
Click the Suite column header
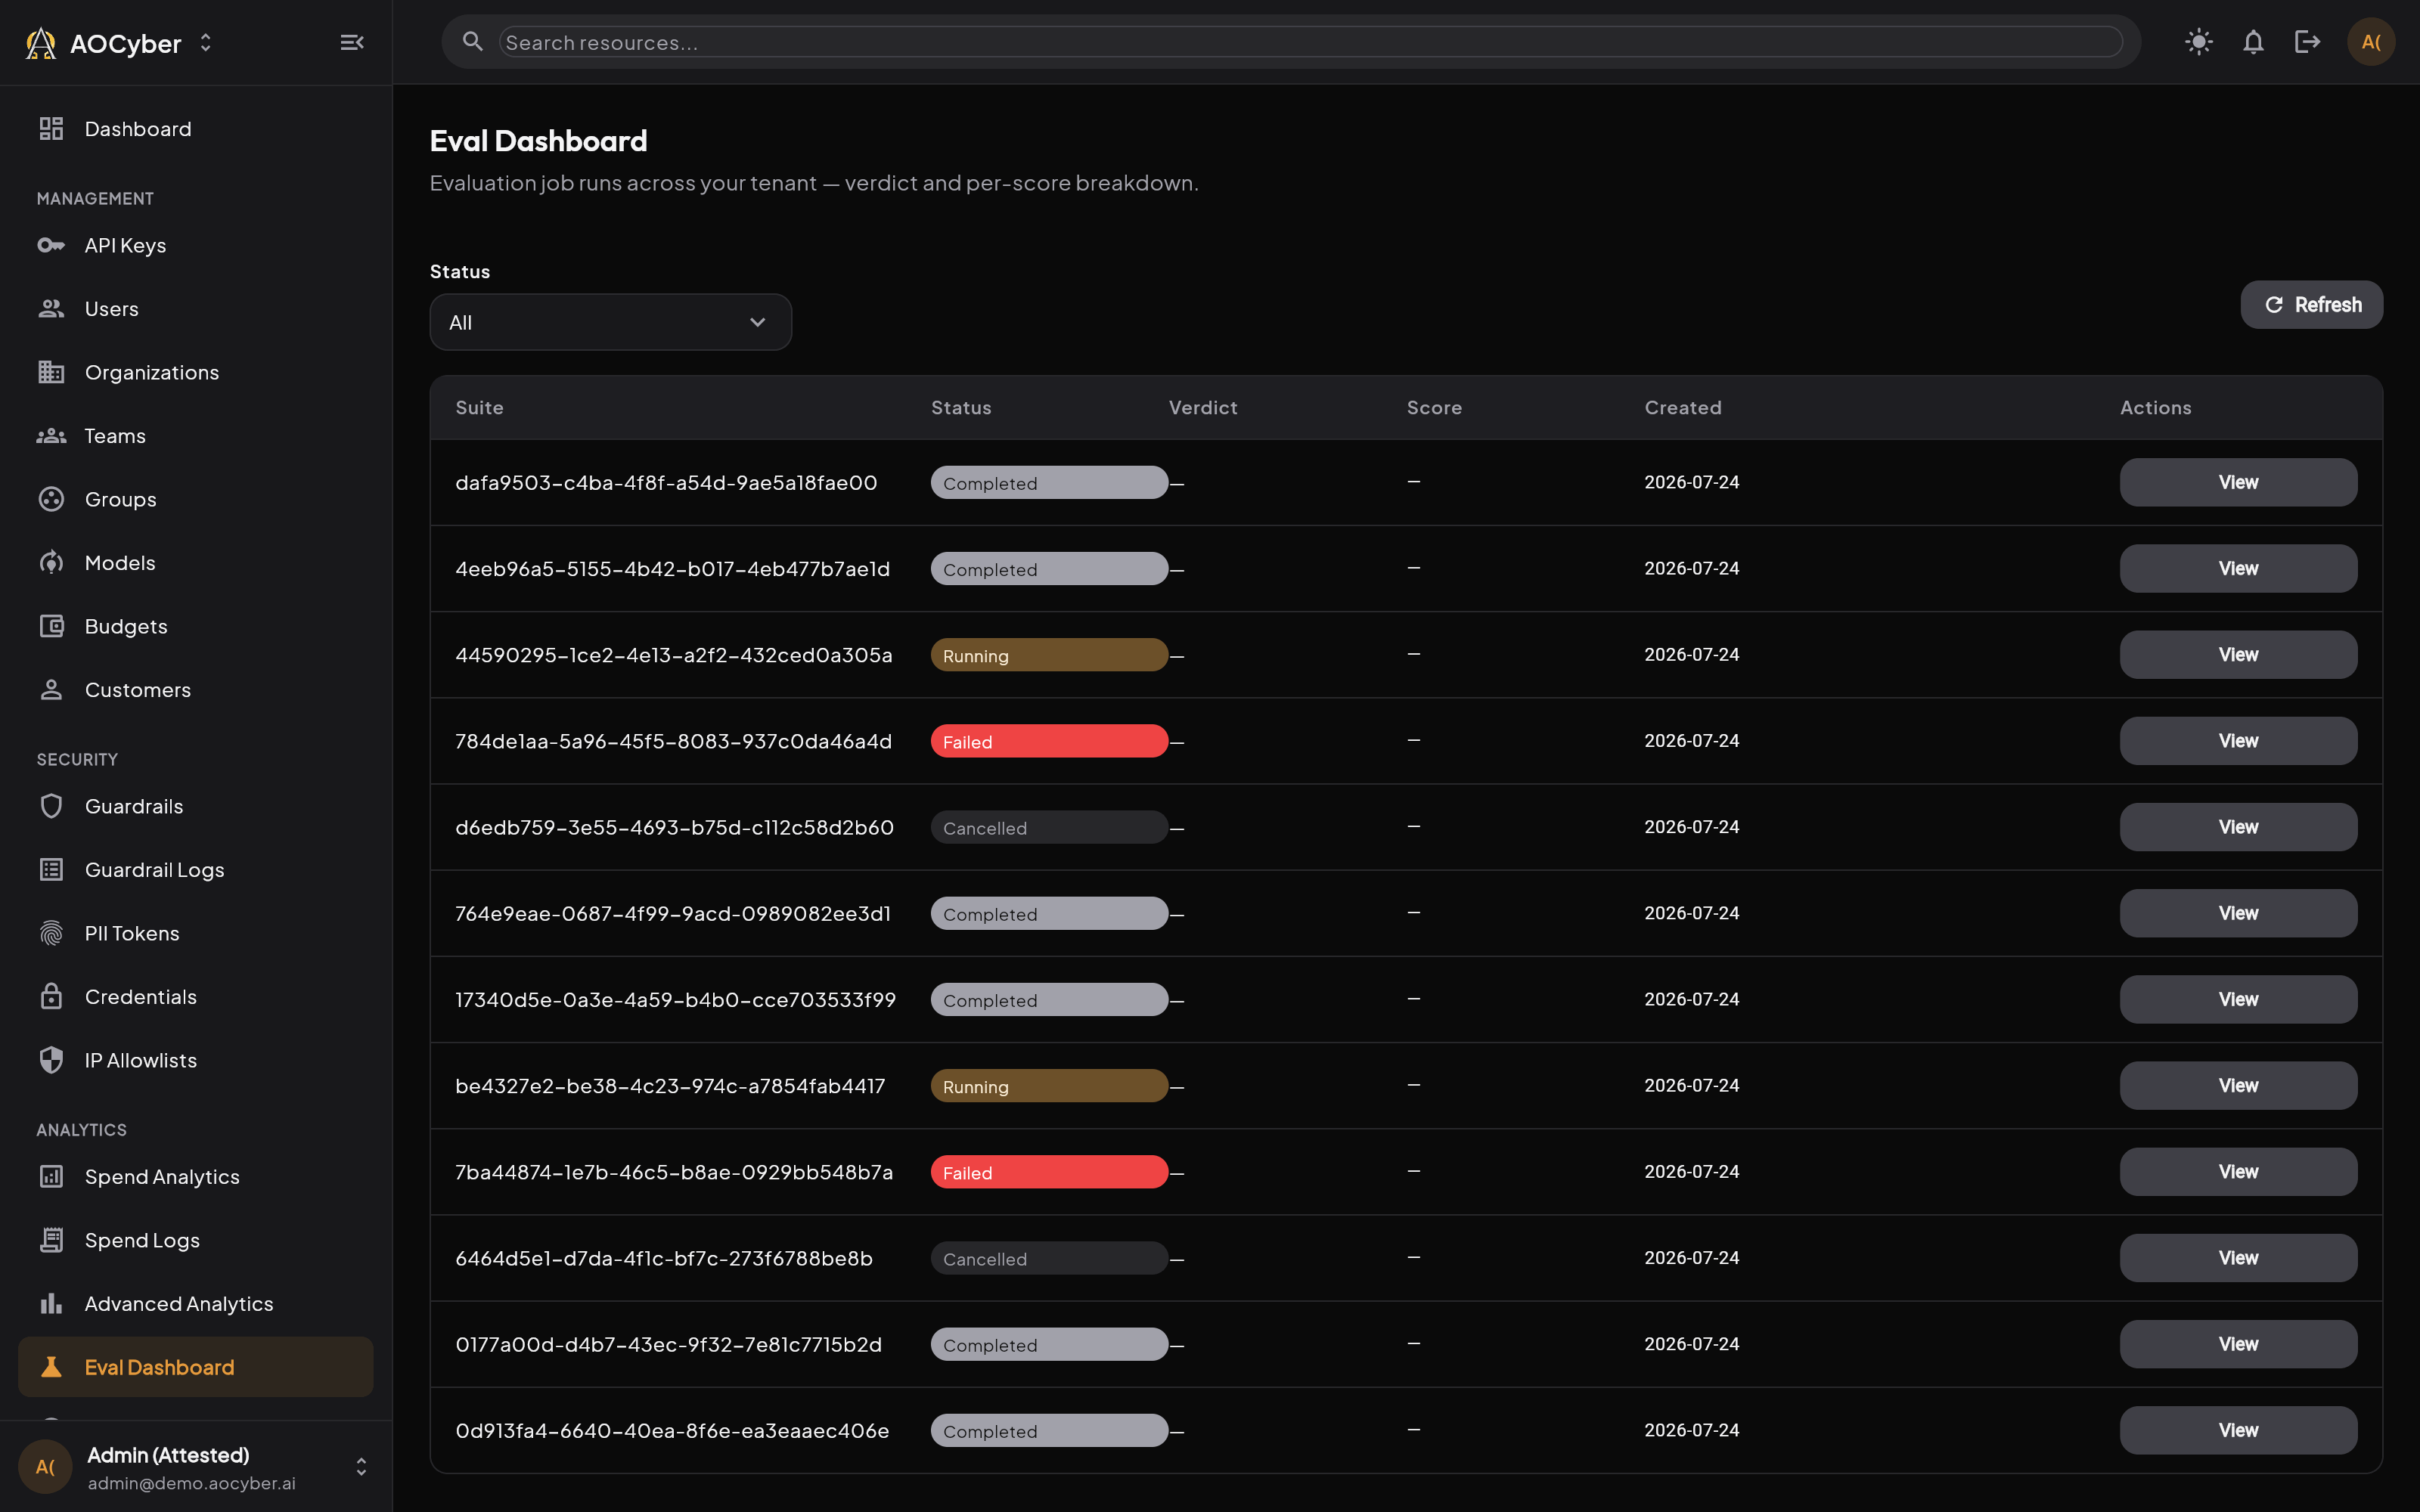[x=479, y=407]
